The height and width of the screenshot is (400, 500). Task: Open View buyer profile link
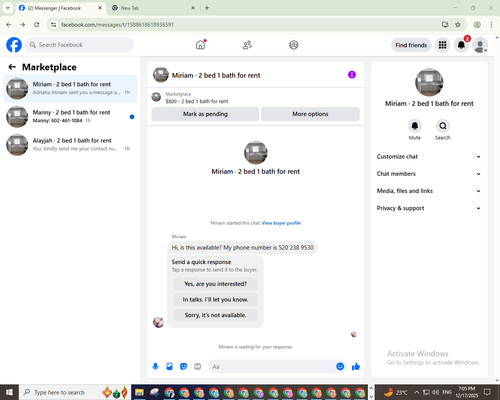click(281, 223)
